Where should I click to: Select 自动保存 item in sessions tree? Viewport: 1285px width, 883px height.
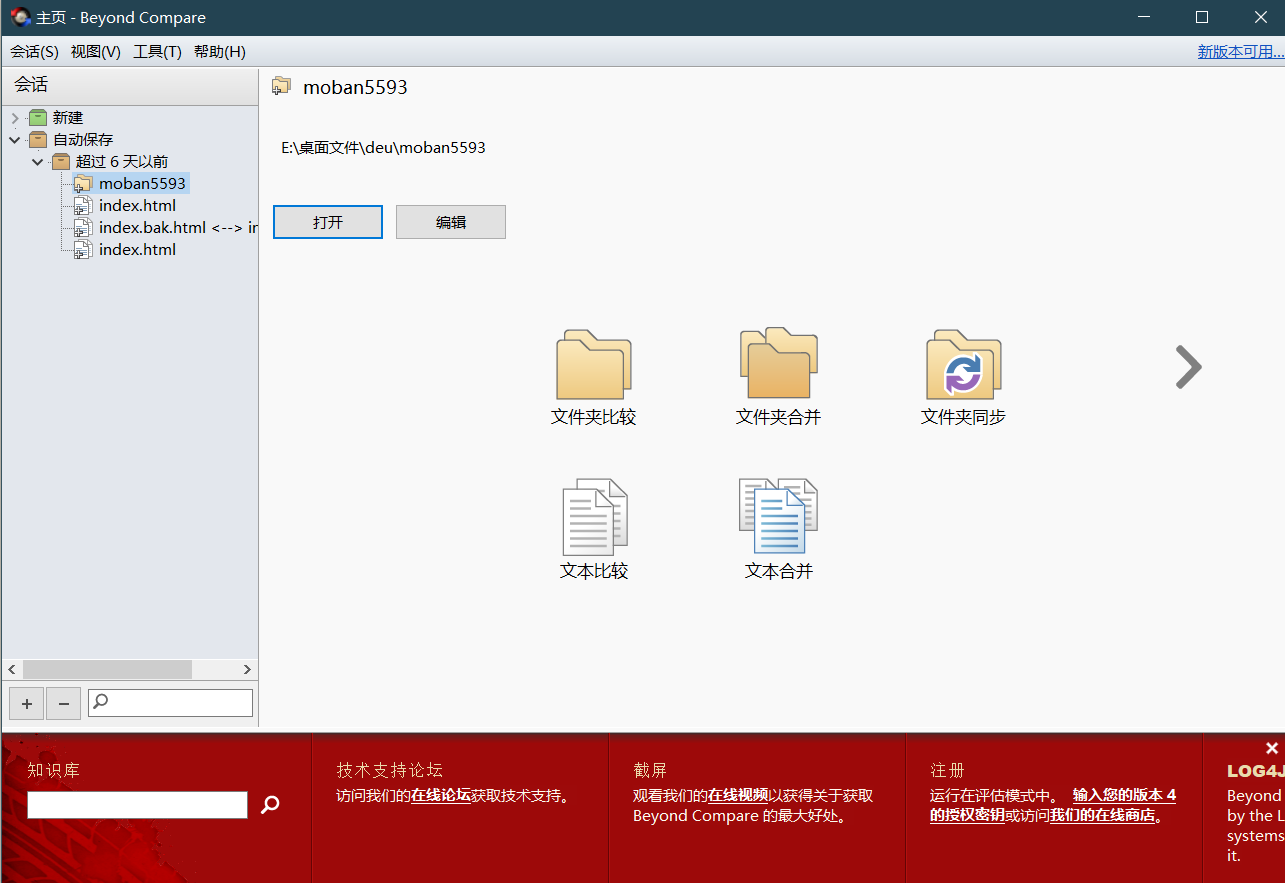[83, 140]
